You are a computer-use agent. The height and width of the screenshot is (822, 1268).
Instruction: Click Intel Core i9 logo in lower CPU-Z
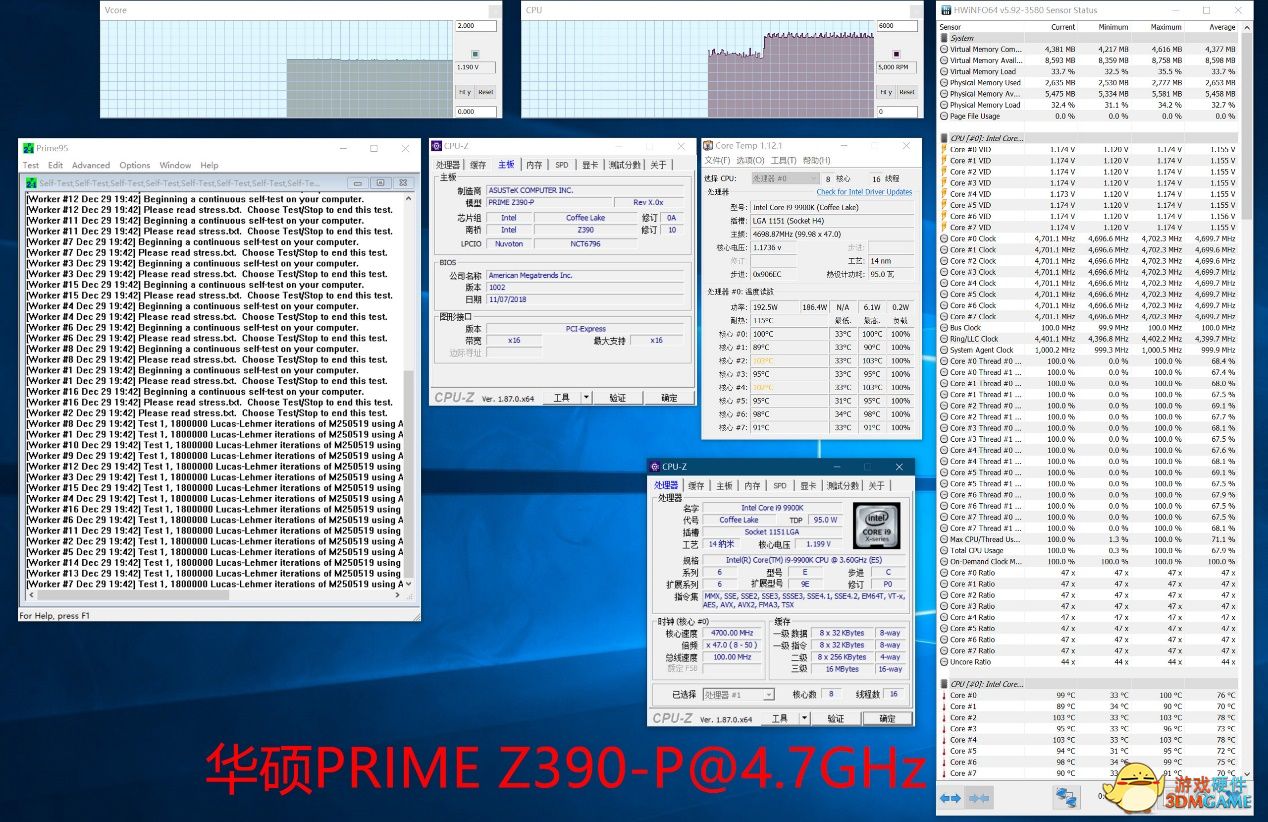878,525
